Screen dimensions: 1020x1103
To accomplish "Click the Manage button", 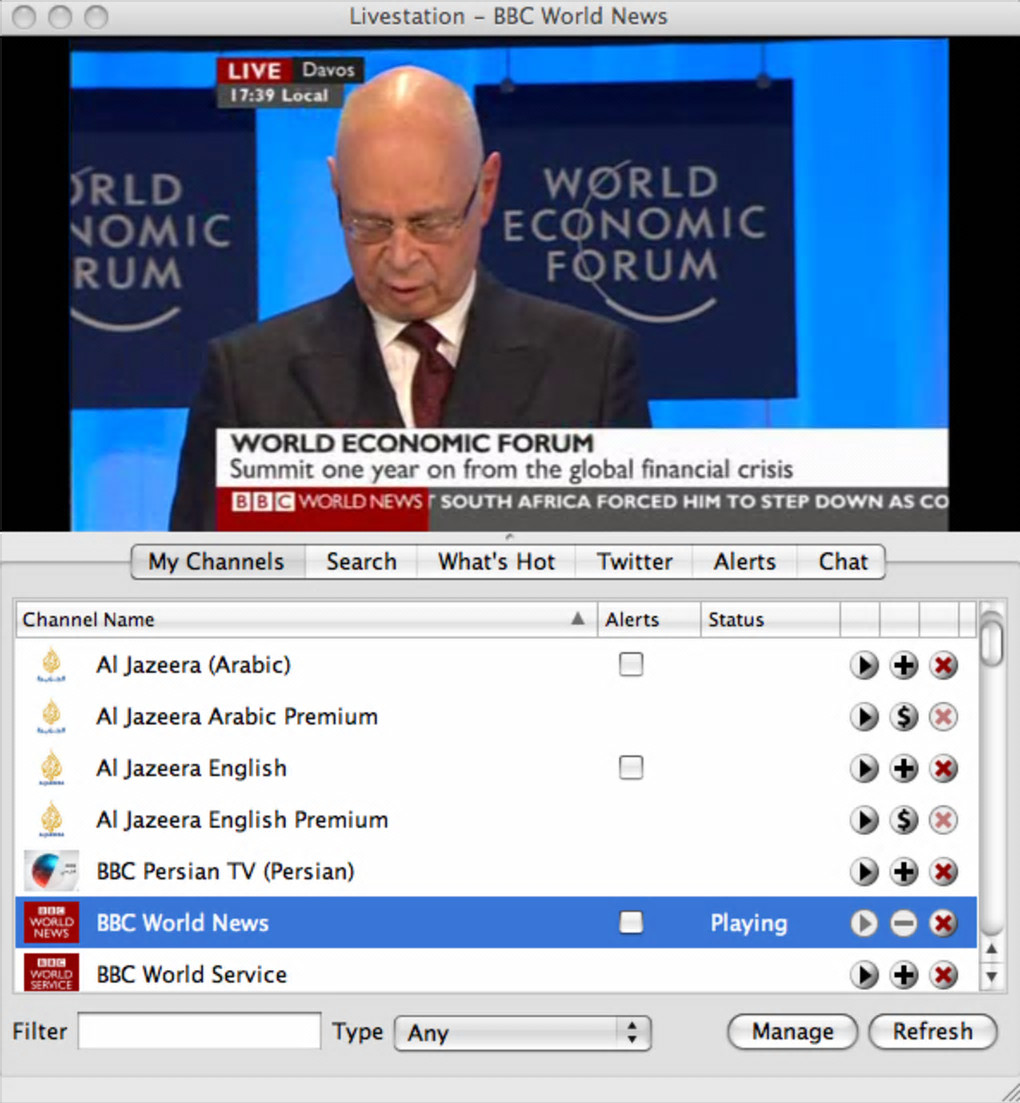I will tap(793, 1032).
